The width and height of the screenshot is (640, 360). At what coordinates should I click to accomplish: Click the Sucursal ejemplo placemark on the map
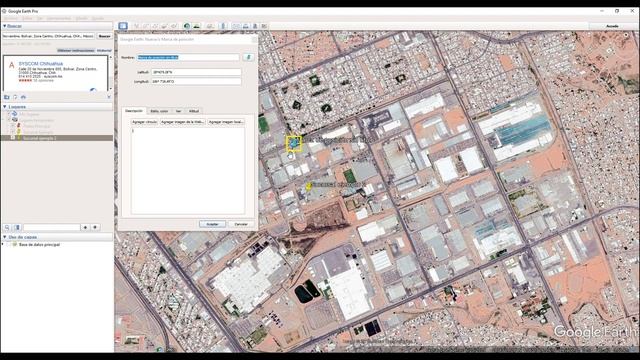point(309,186)
